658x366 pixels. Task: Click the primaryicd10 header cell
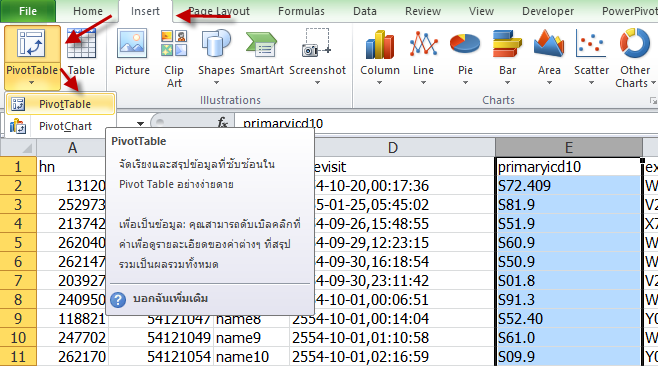569,167
